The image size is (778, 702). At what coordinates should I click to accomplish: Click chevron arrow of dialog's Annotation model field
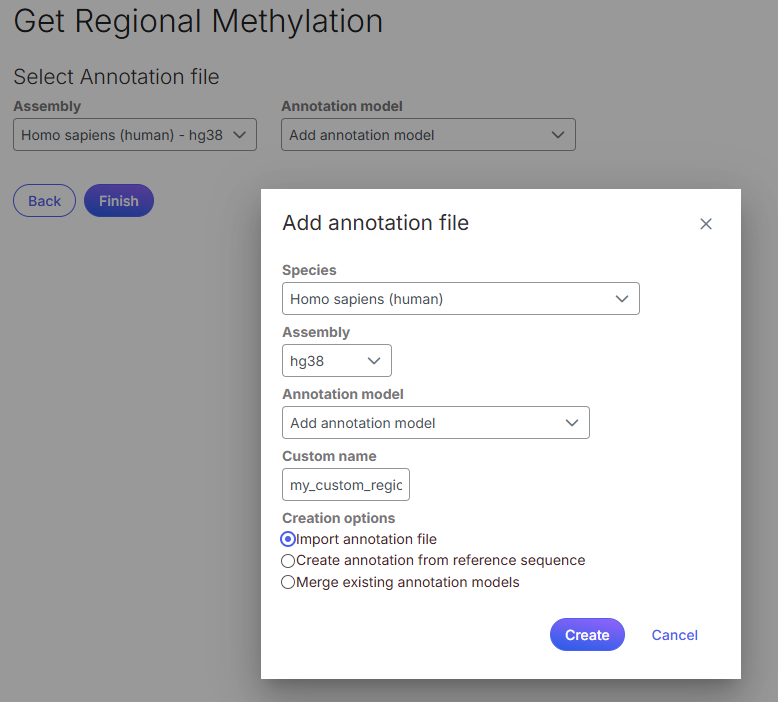click(572, 423)
